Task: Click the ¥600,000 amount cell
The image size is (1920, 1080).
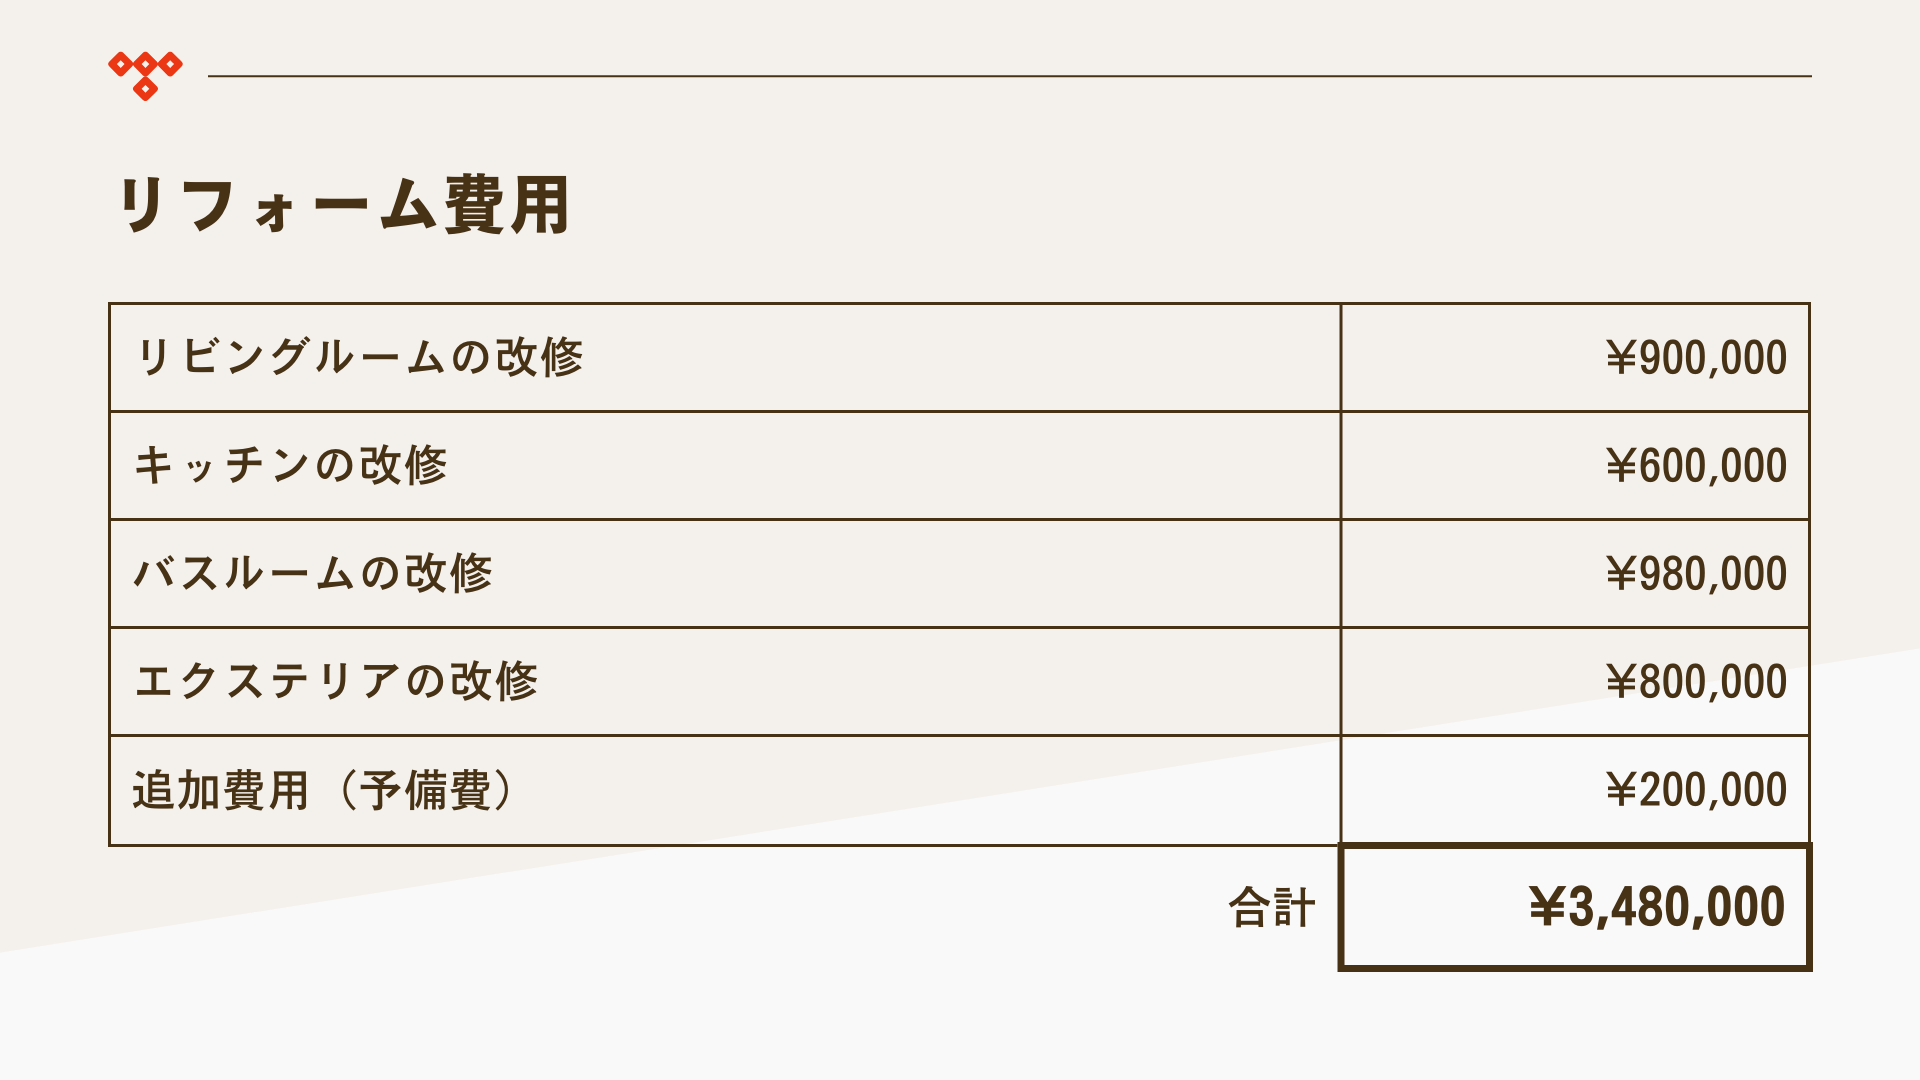Action: [x=1575, y=465]
